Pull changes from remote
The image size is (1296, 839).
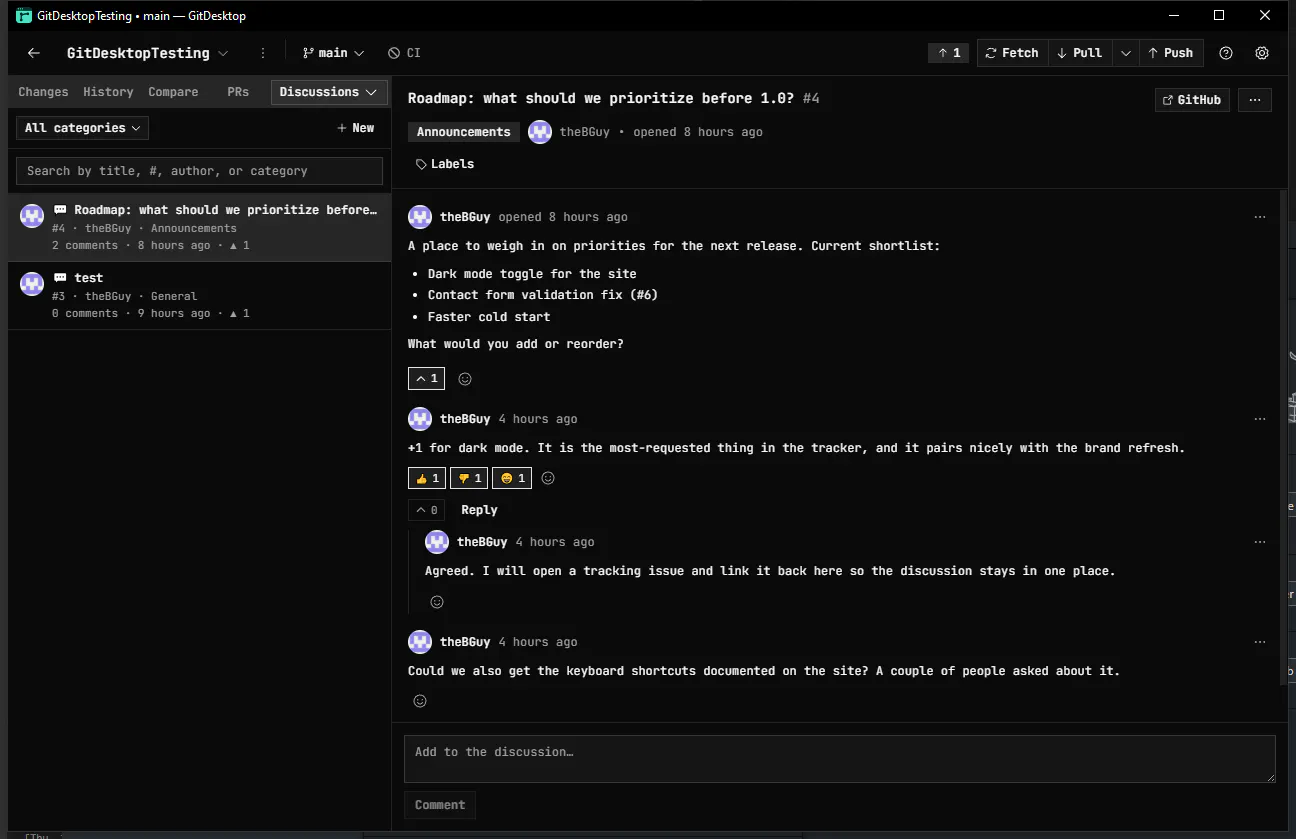(x=1080, y=53)
